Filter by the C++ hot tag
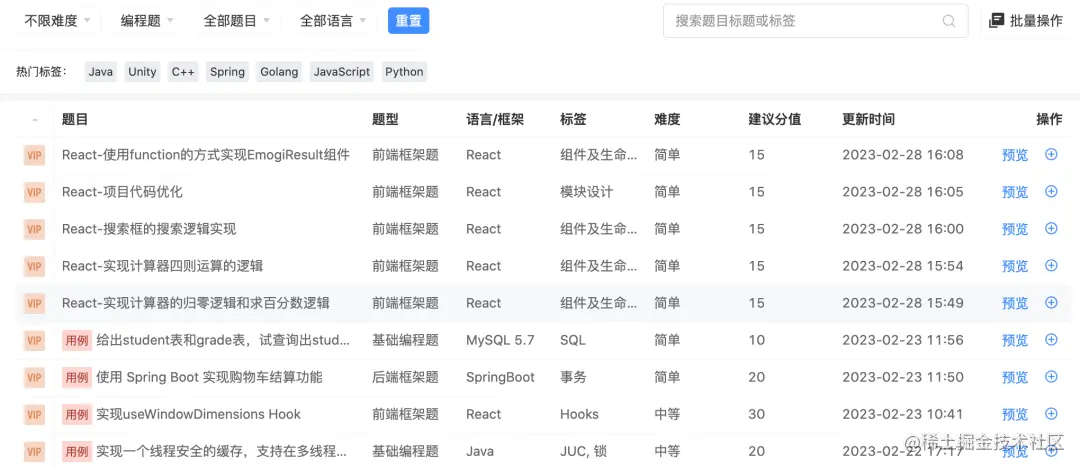Viewport: 1080px width, 468px height. (x=183, y=72)
